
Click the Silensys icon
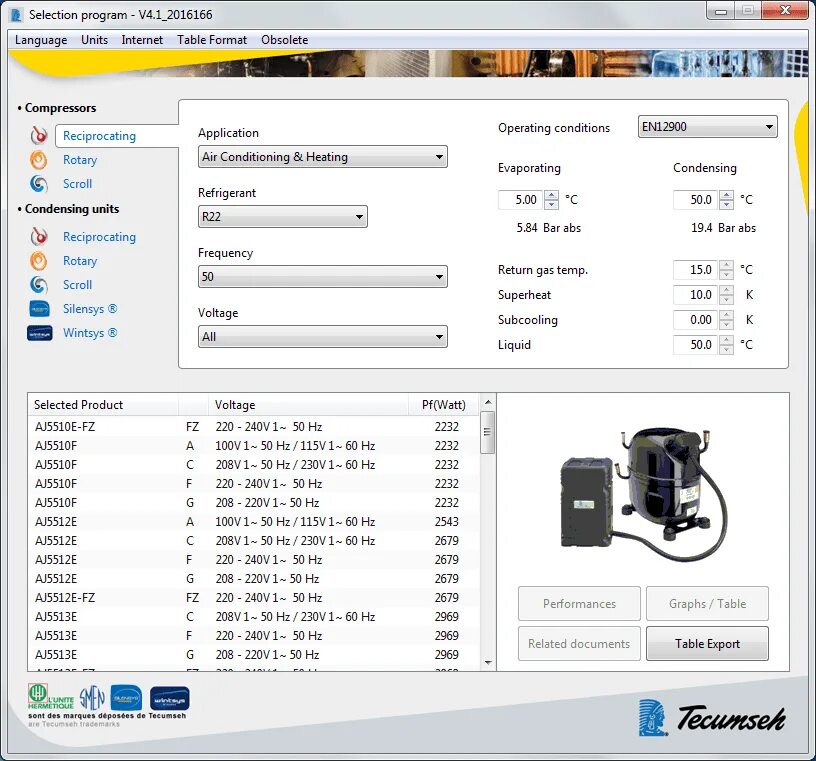[40, 309]
